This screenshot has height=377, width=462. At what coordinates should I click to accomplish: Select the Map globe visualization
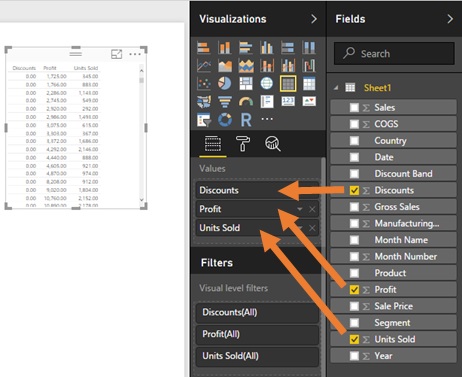[x=267, y=83]
